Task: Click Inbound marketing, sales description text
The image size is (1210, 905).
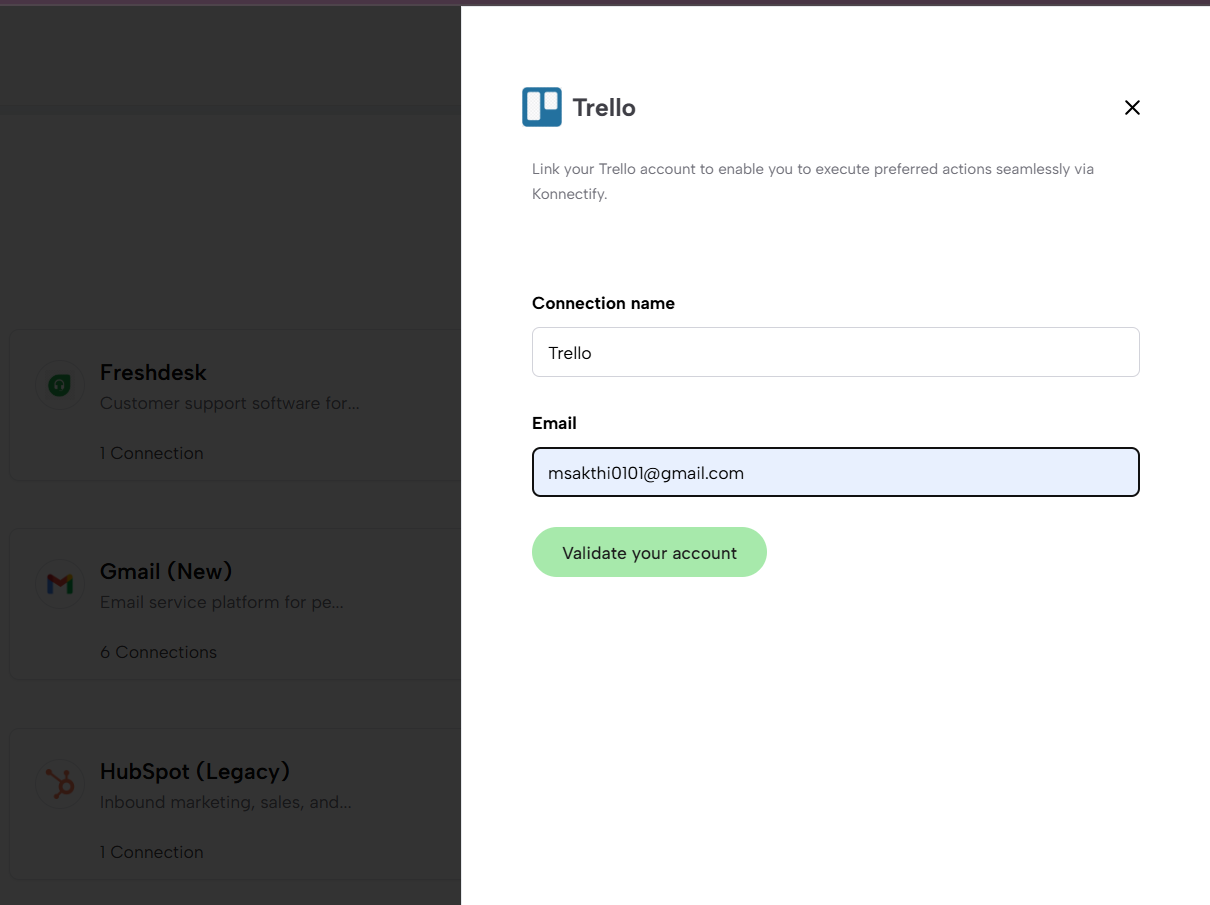Action: [226, 802]
